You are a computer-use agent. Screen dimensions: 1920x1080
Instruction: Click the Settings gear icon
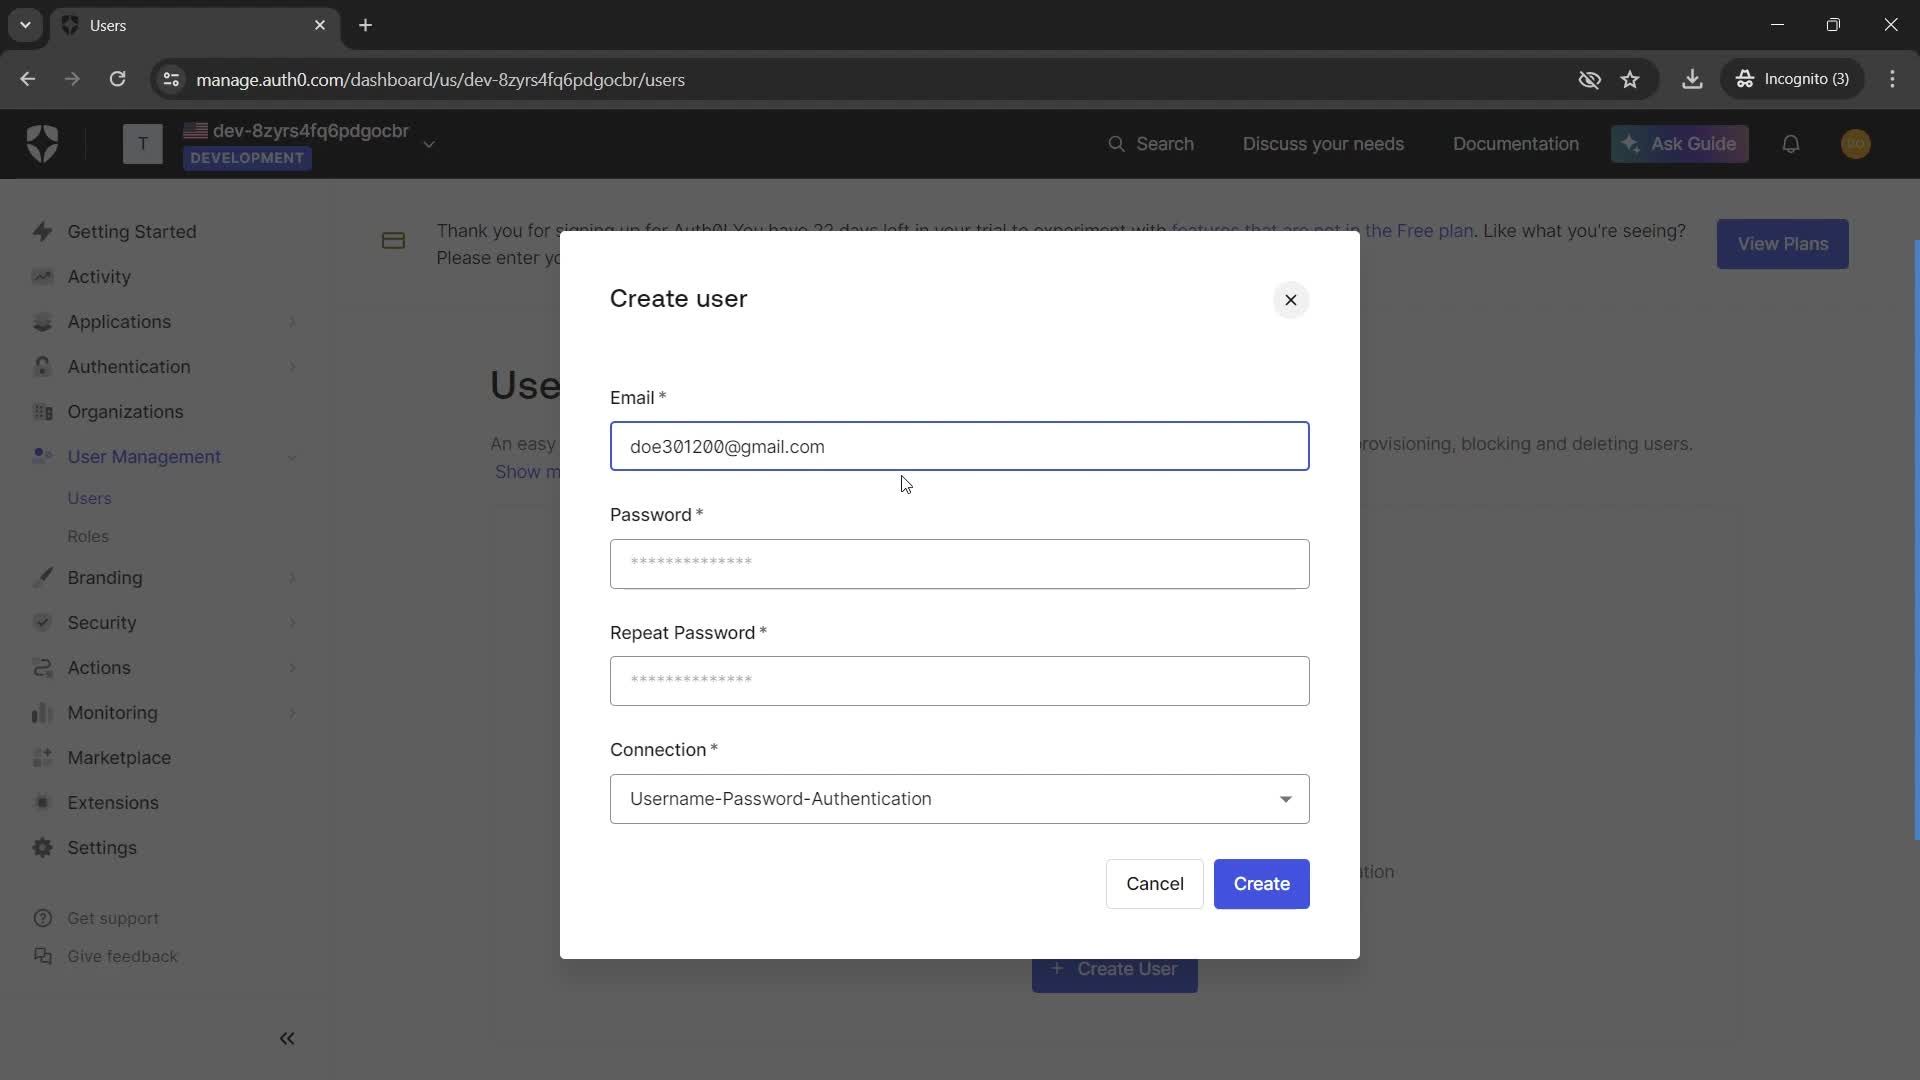pos(42,848)
